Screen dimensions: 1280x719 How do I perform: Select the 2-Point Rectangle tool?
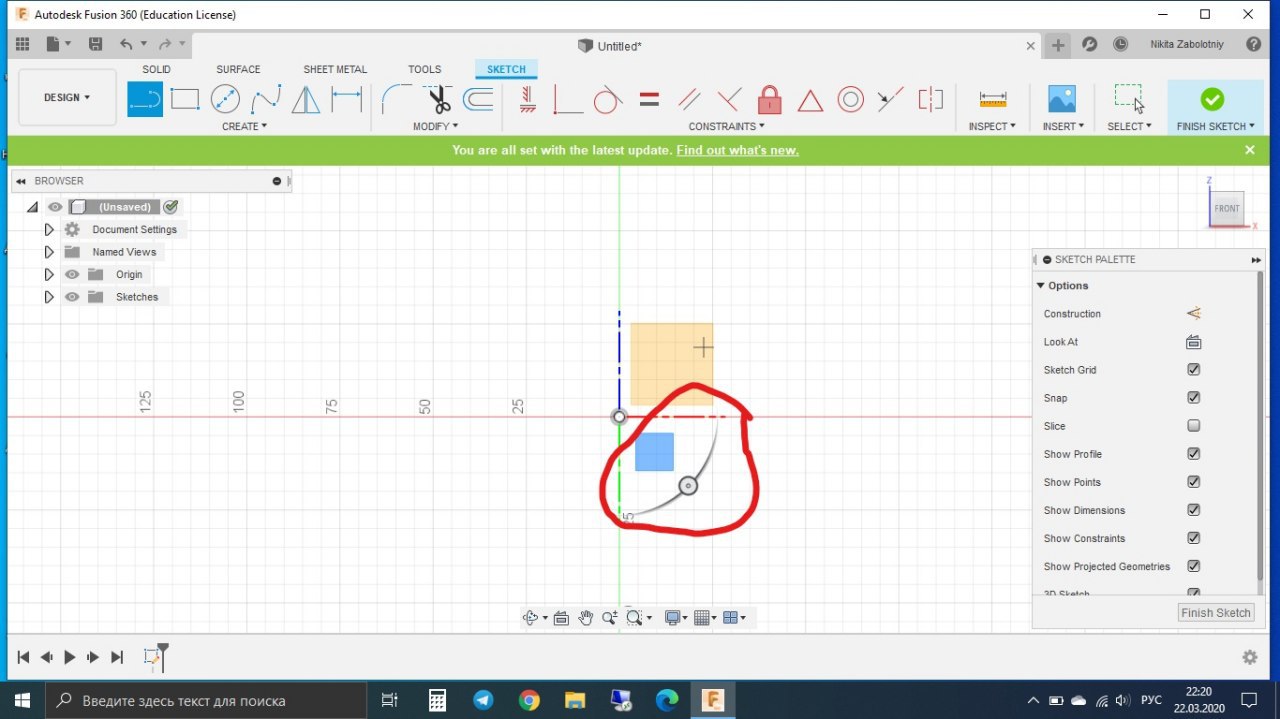coord(185,99)
